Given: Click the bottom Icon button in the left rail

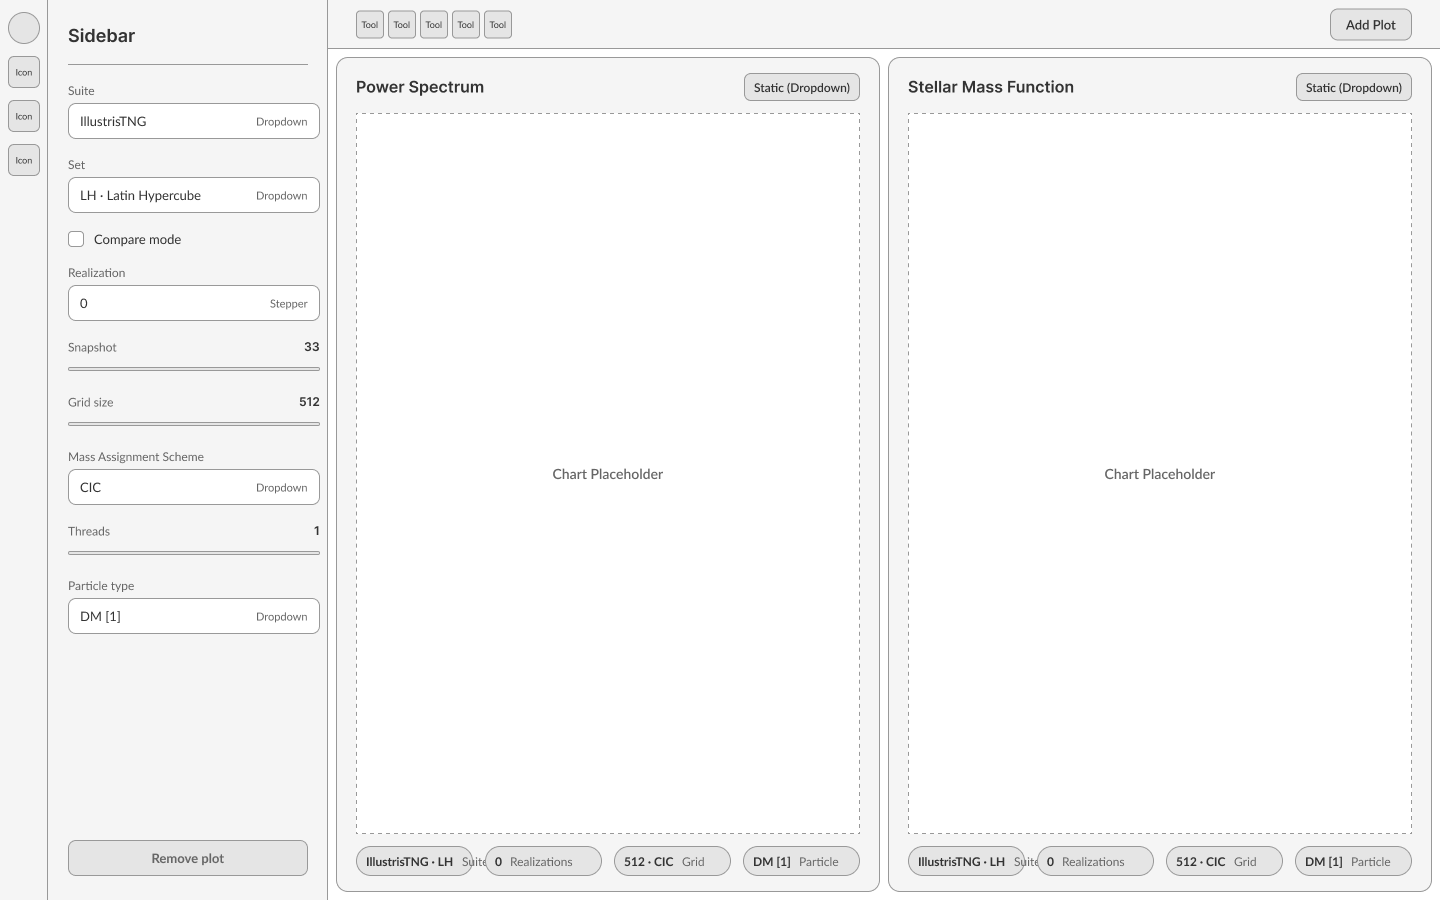Looking at the screenshot, I should click(24, 160).
